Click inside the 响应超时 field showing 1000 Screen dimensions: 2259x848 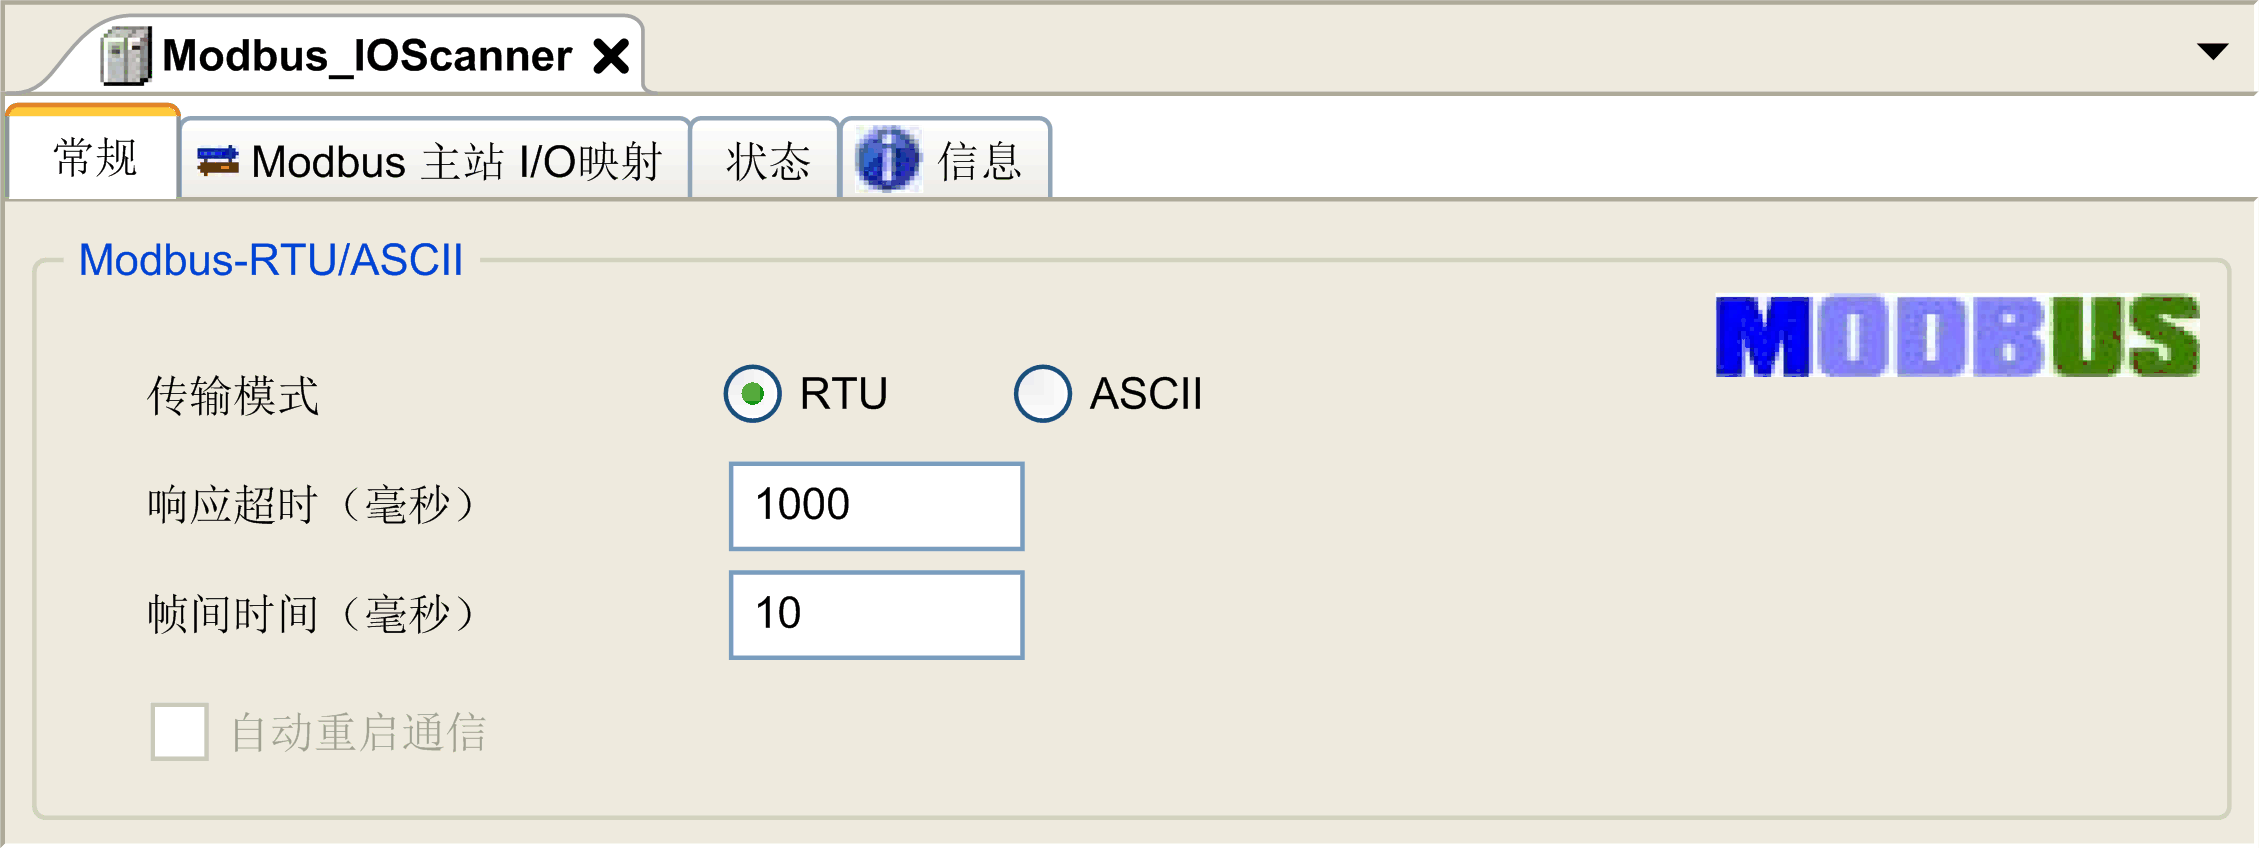point(875,506)
